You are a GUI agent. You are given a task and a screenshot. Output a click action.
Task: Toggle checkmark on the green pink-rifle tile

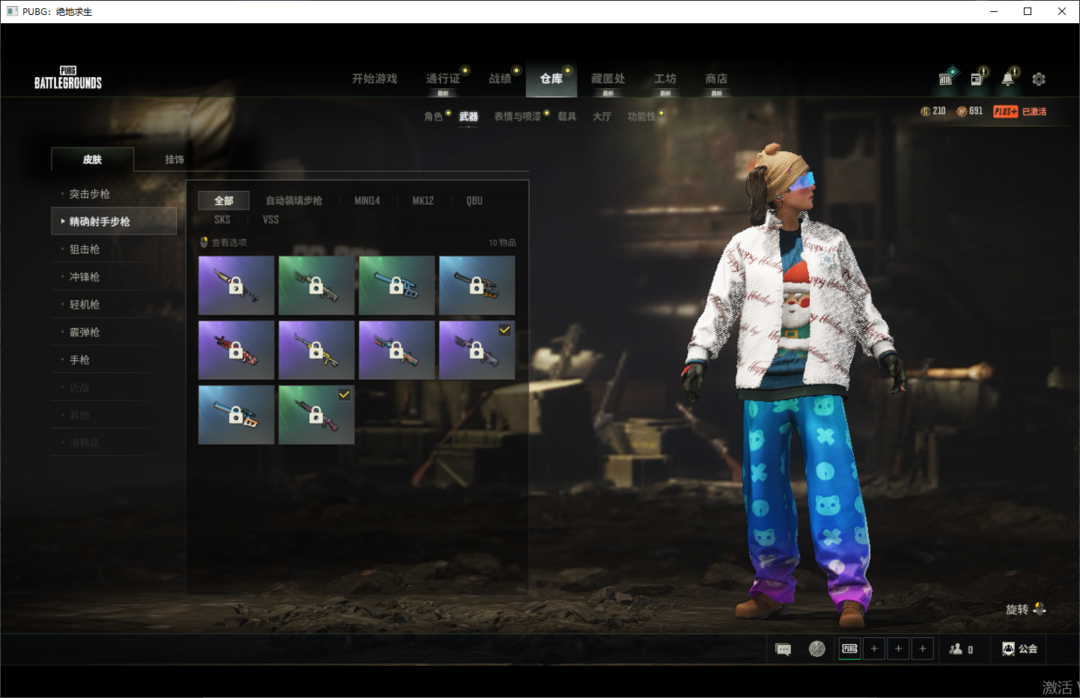pos(344,395)
